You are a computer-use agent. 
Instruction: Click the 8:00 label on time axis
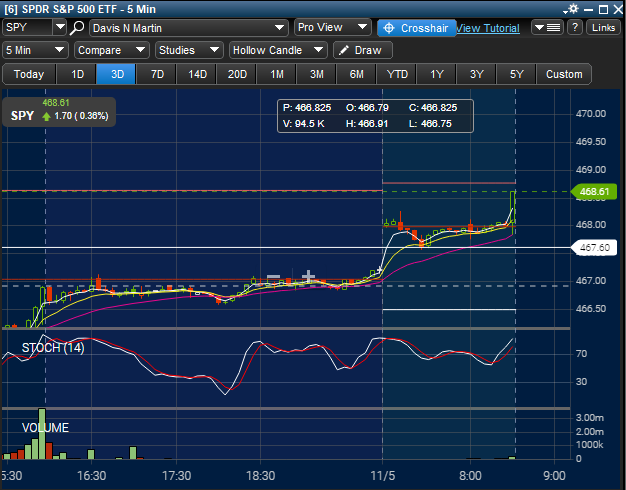(x=470, y=476)
